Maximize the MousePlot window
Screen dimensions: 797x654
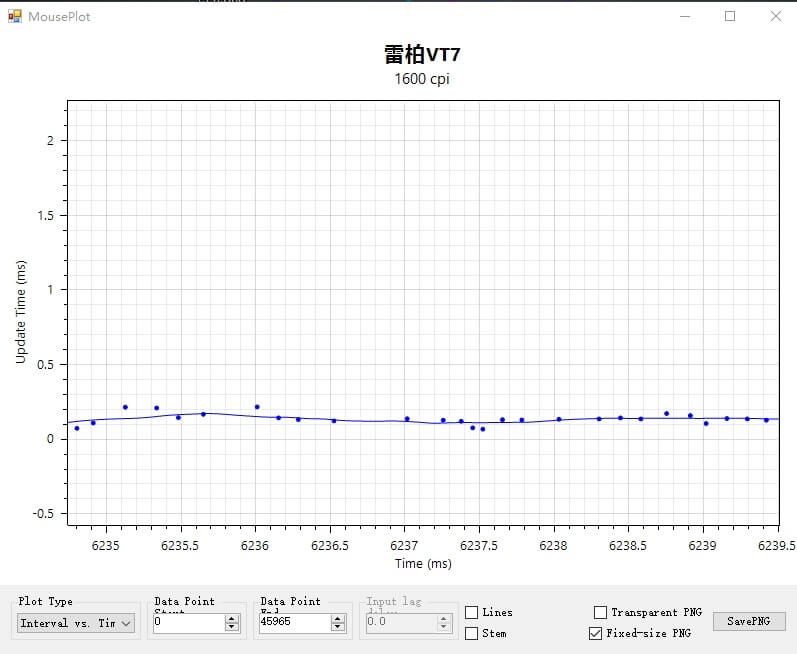pos(730,16)
